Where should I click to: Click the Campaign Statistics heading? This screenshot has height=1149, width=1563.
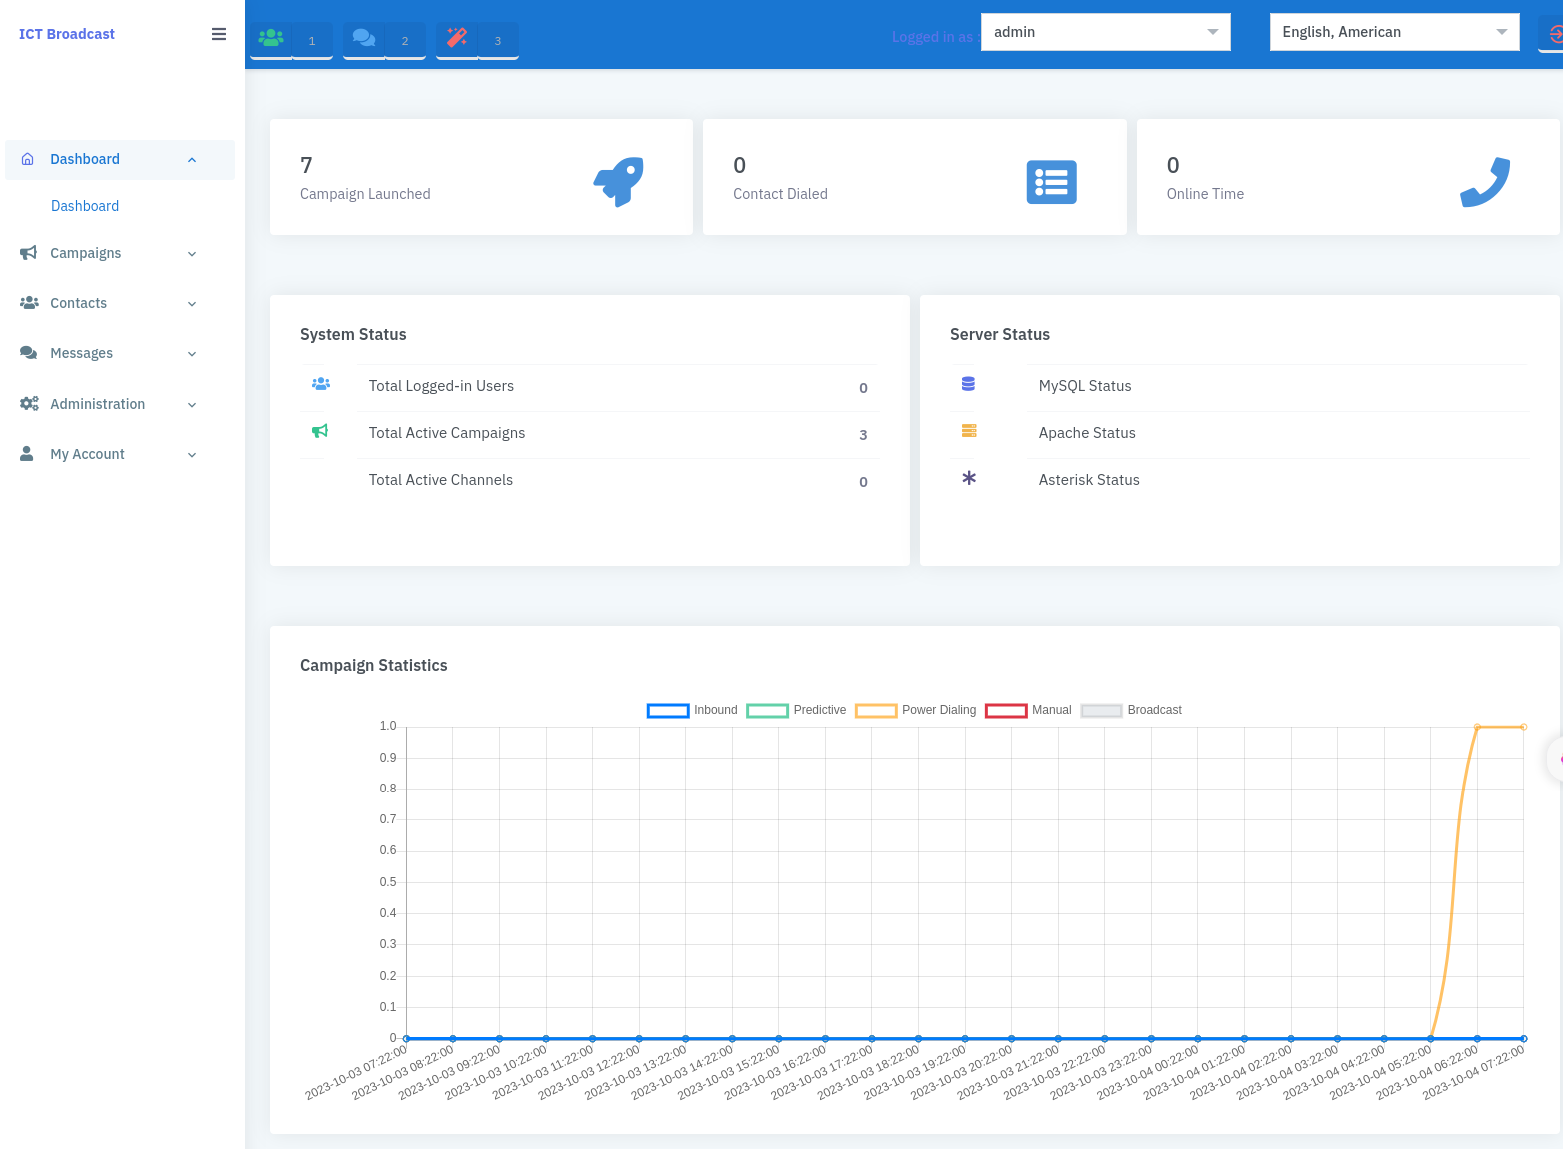[x=374, y=666]
